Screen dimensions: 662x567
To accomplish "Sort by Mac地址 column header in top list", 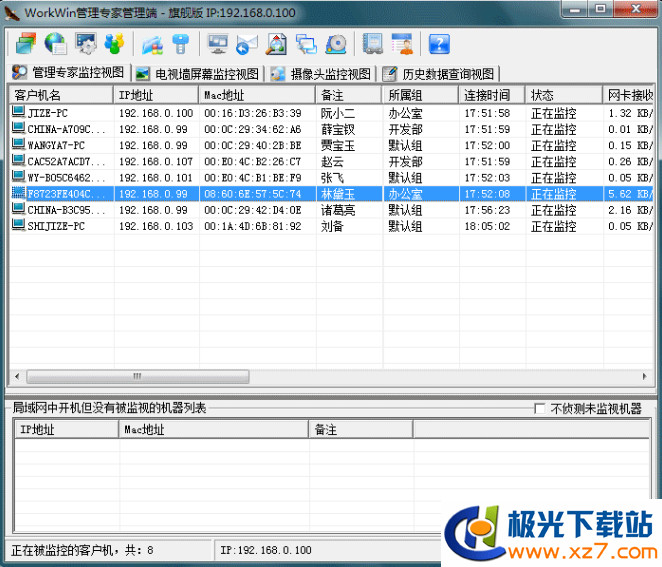I will tap(257, 95).
